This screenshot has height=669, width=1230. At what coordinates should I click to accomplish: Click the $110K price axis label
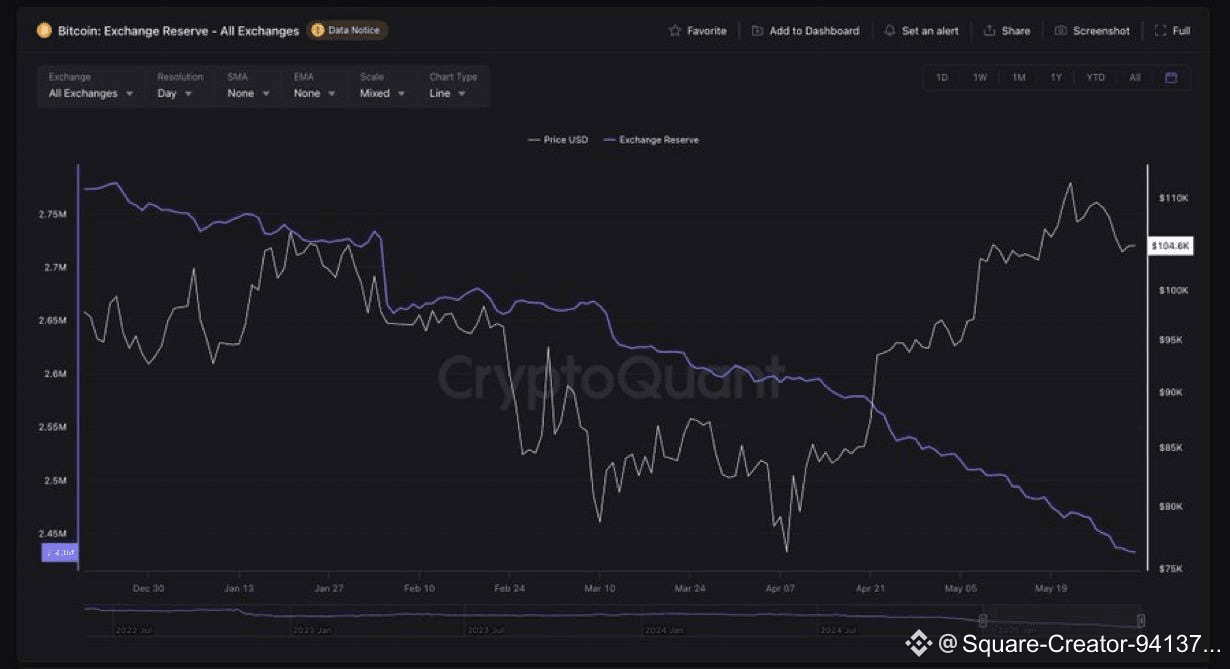[x=1173, y=198]
